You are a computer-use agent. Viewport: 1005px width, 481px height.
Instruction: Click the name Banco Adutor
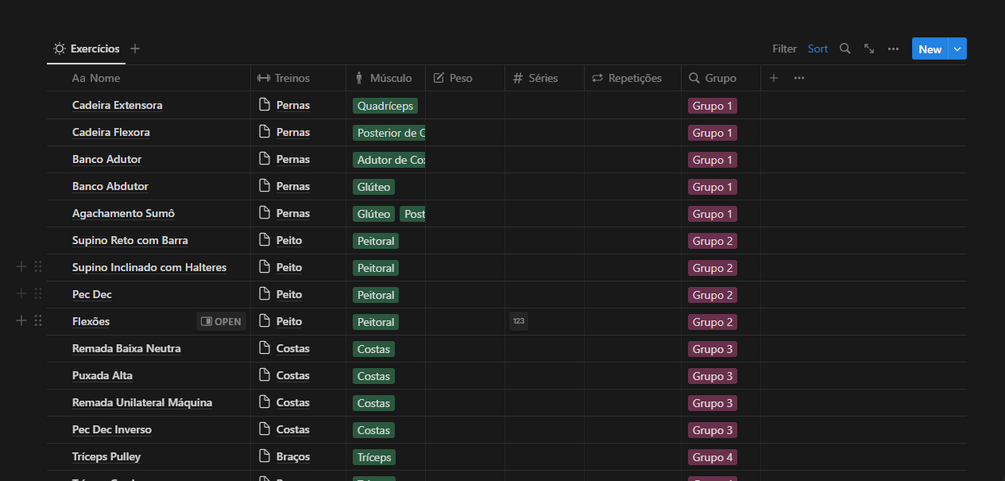107,159
